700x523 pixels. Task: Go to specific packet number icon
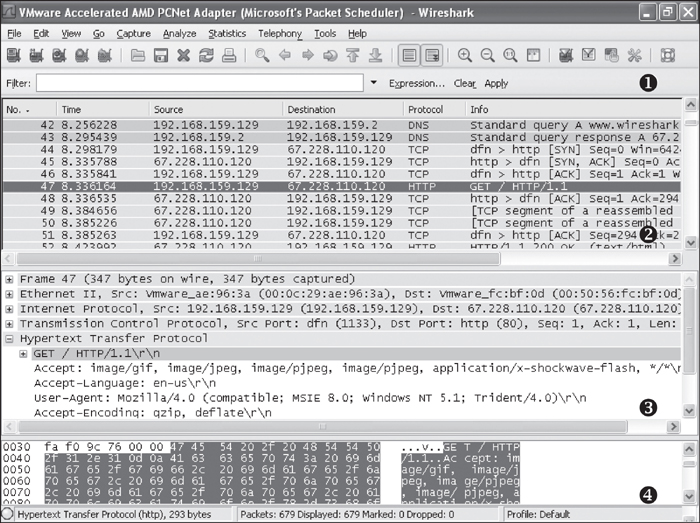tap(330, 56)
